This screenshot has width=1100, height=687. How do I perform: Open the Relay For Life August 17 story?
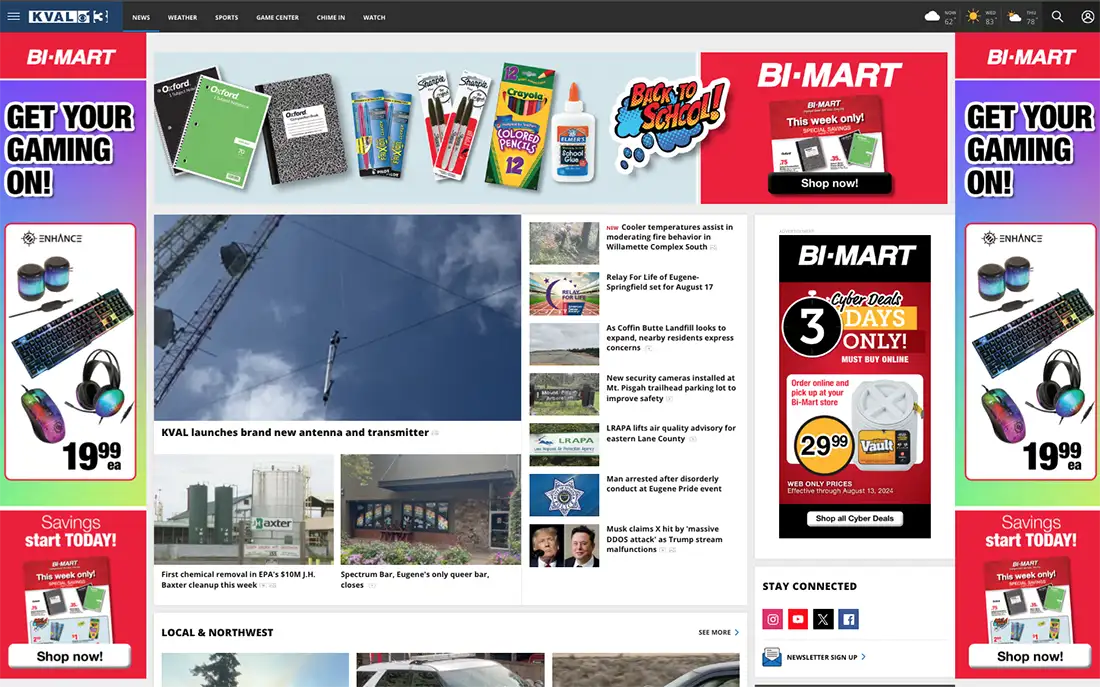pyautogui.click(x=659, y=282)
